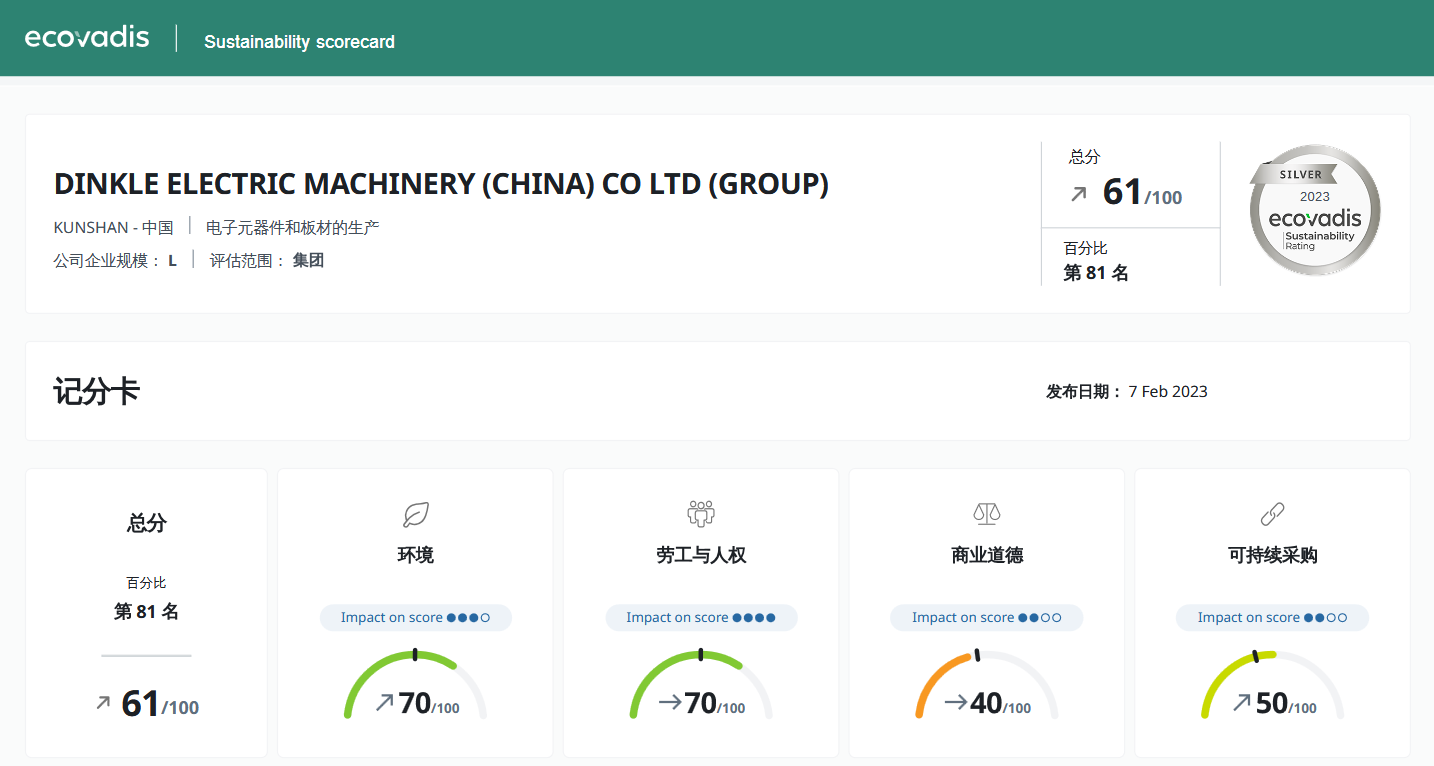Image resolution: width=1434 pixels, height=766 pixels.
Task: Click the header overall score 61/100
Action: (1142, 192)
